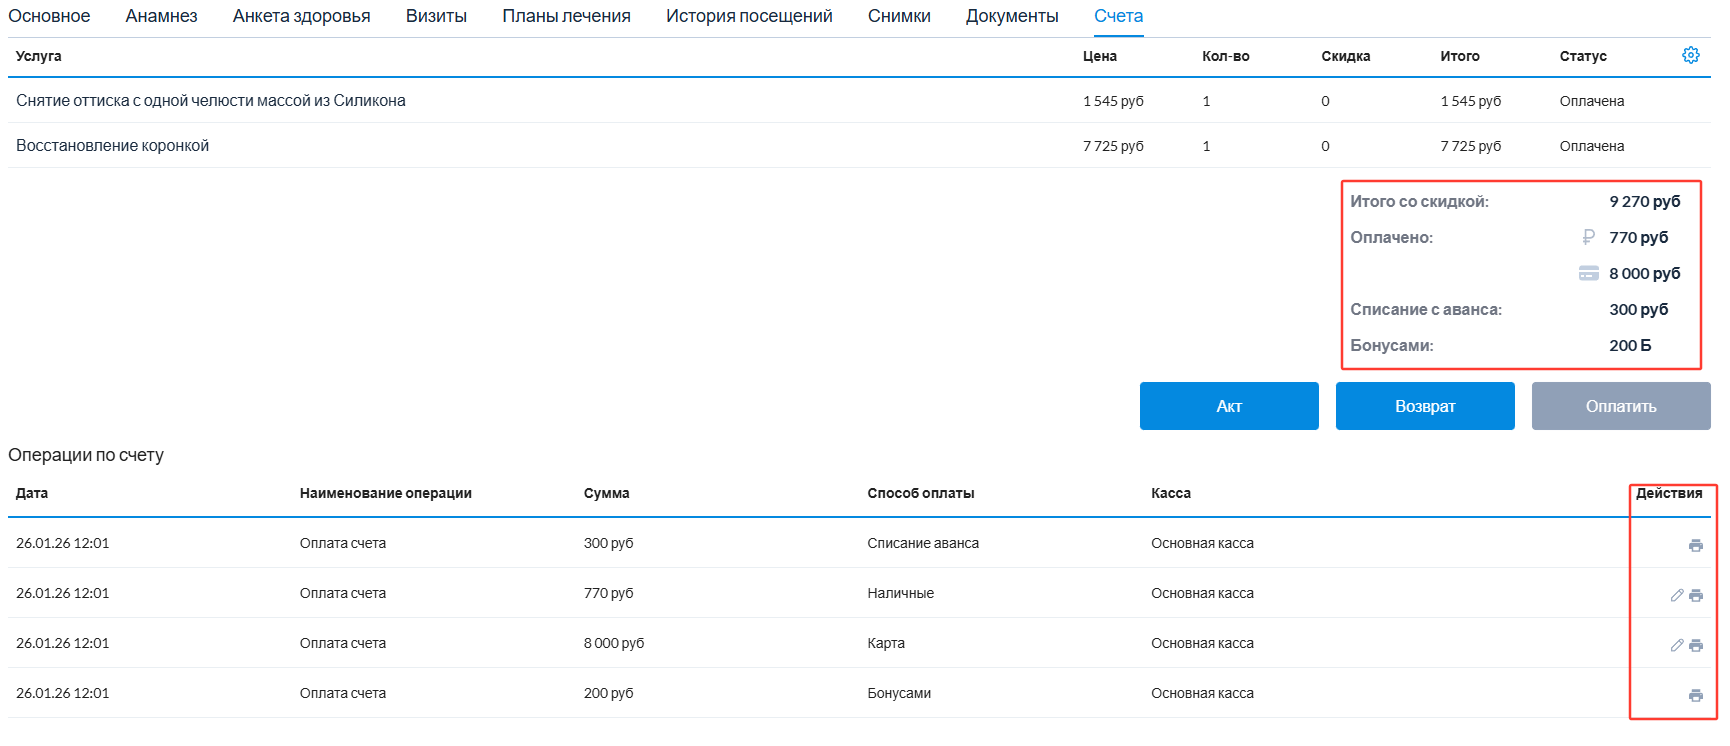Go to the Визиты tab
Viewport: 1730px width, 746px height.
pos(436,16)
